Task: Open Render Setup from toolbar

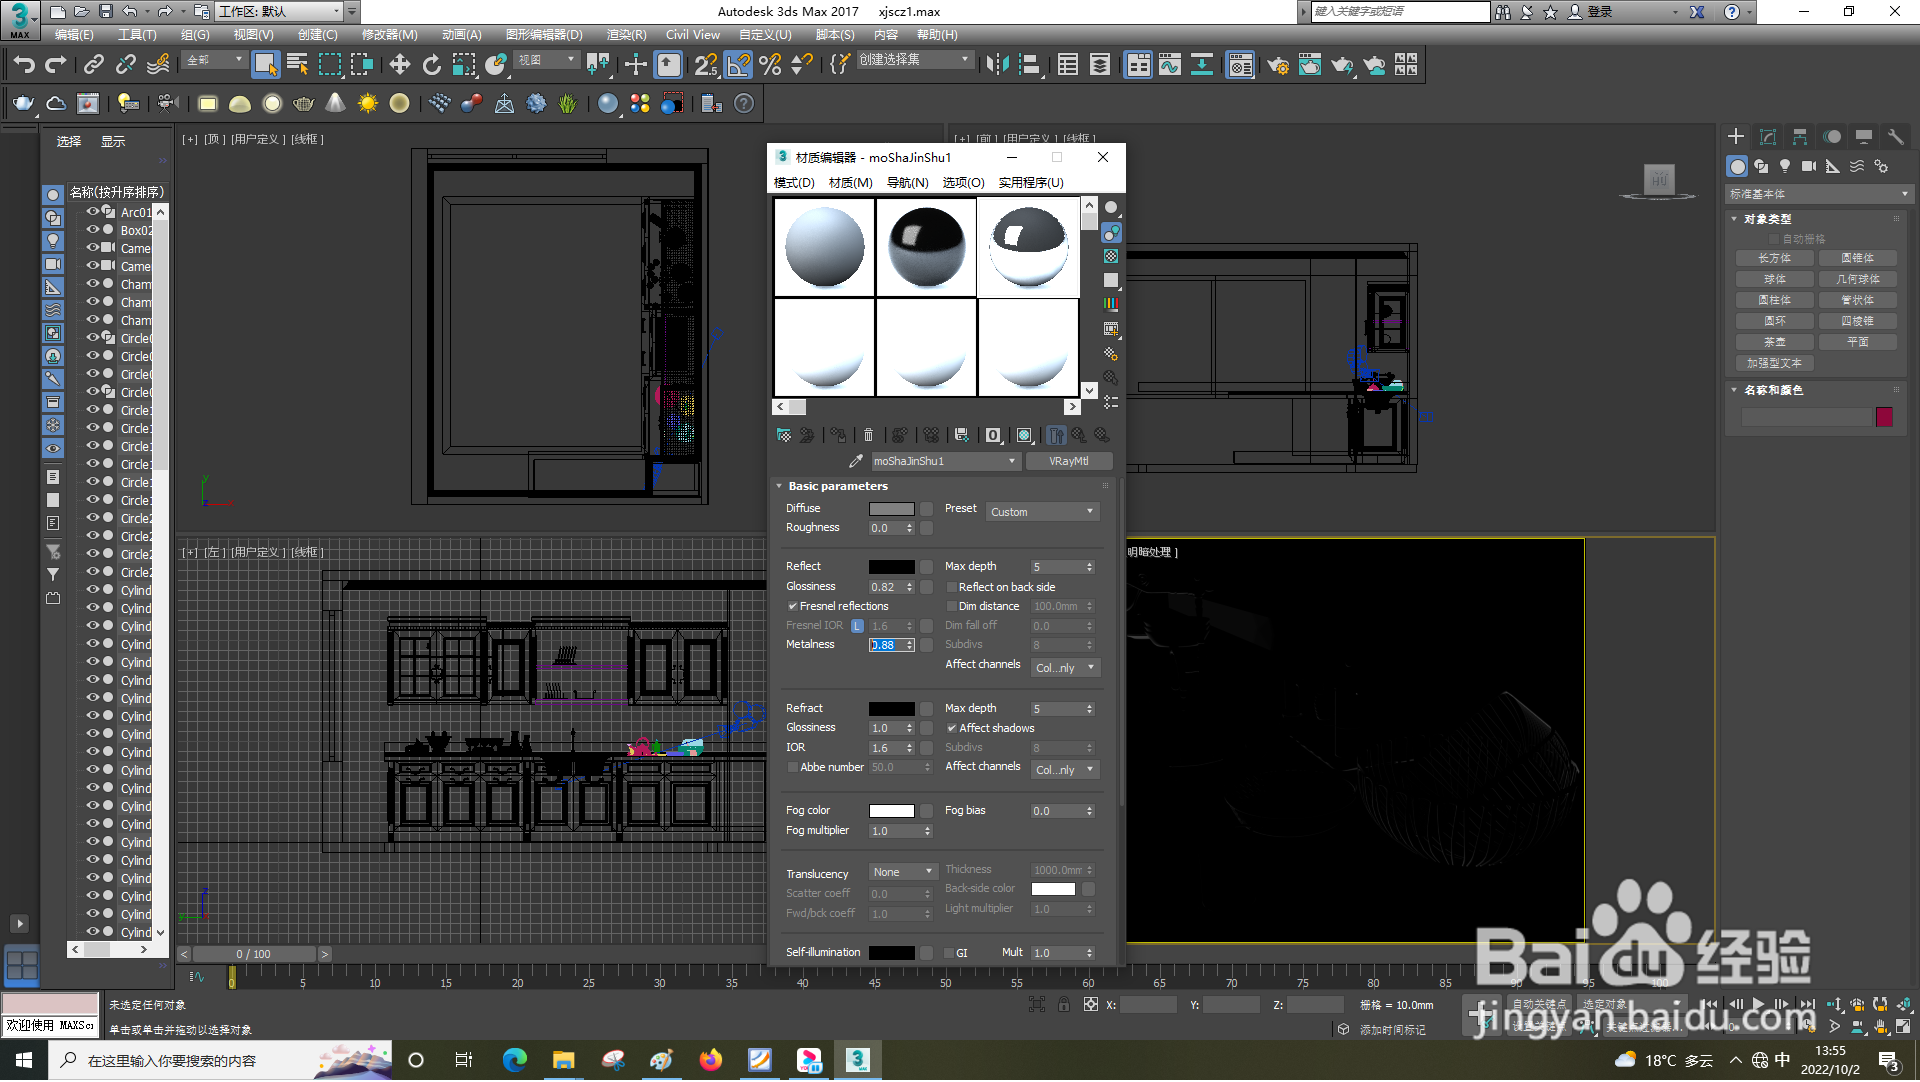Action: pyautogui.click(x=1278, y=65)
